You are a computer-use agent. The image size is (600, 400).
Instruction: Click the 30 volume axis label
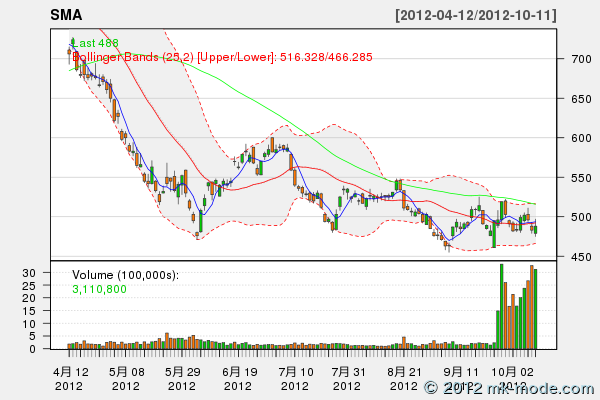[55, 273]
